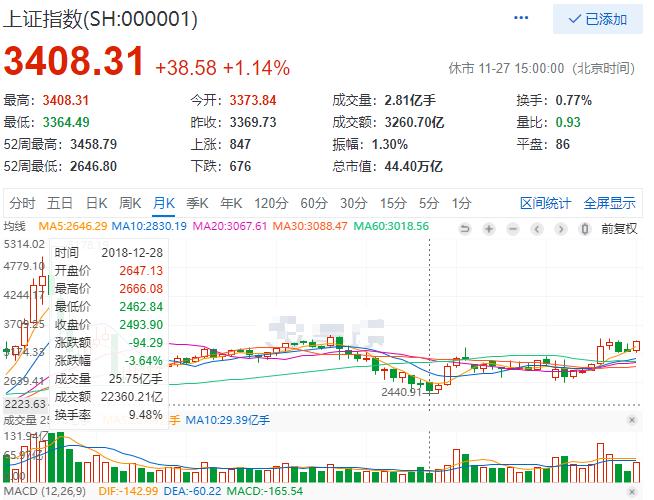Click the 成交额 value 3260.70亿
654x500 pixels.
pyautogui.click(x=414, y=122)
